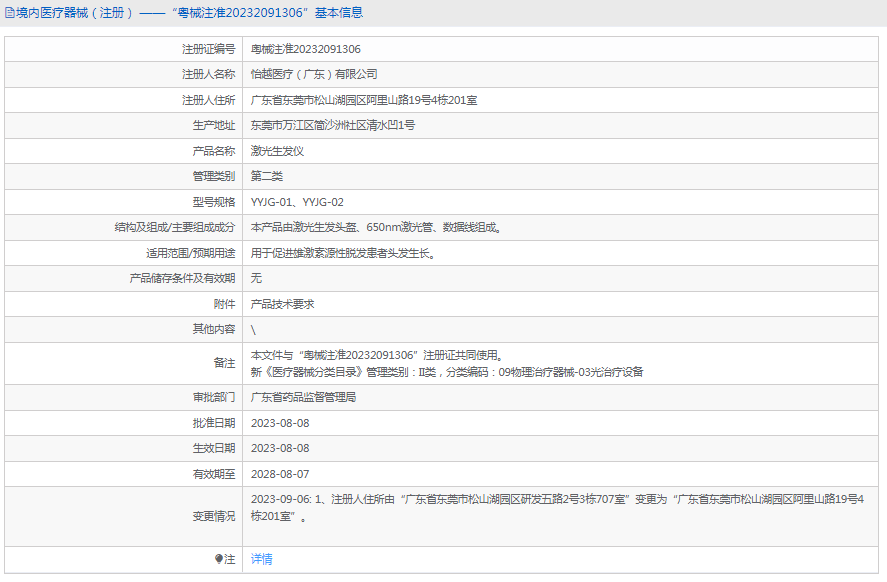Viewport: 887px width, 582px height.
Task: Click the 结构及组成/主要组成成分 label
Action: coord(175,227)
